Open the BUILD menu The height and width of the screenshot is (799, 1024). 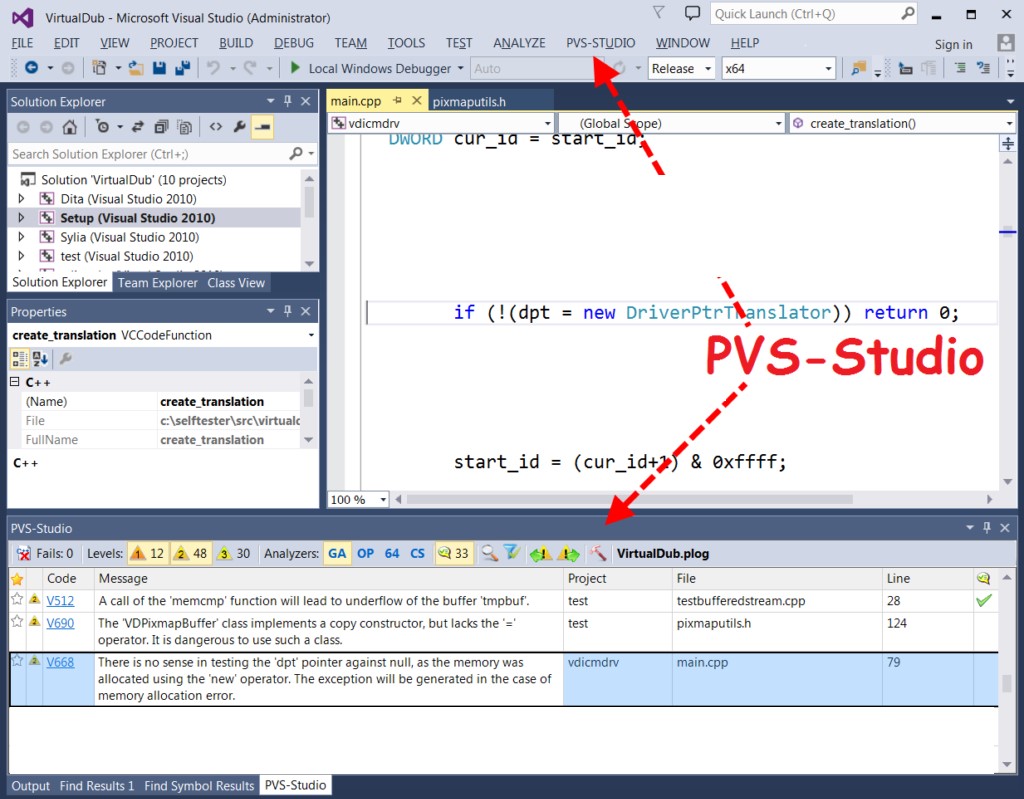tap(236, 42)
